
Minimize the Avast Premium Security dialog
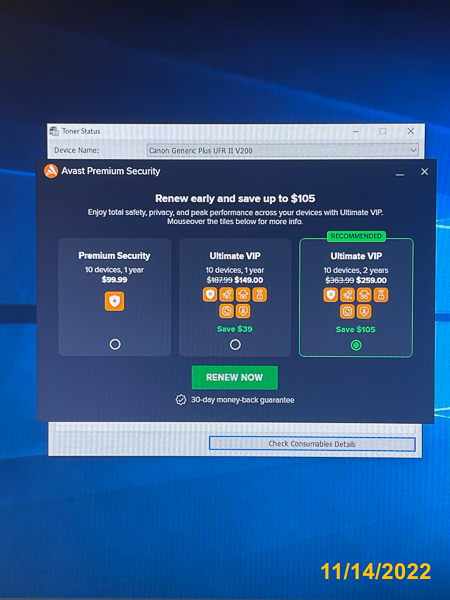coord(399,174)
